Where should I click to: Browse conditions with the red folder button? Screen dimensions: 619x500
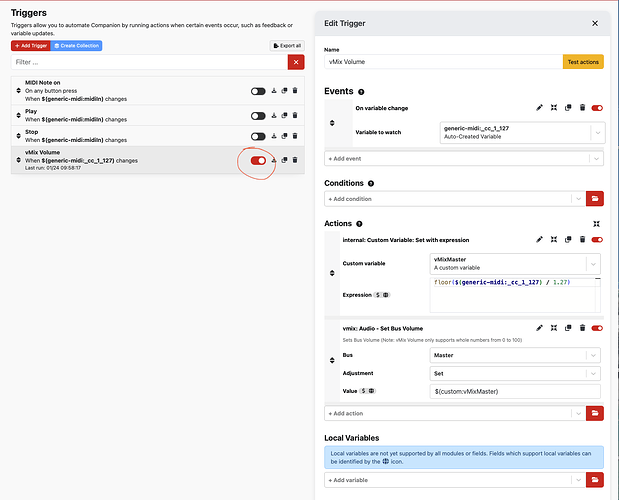coord(597,198)
